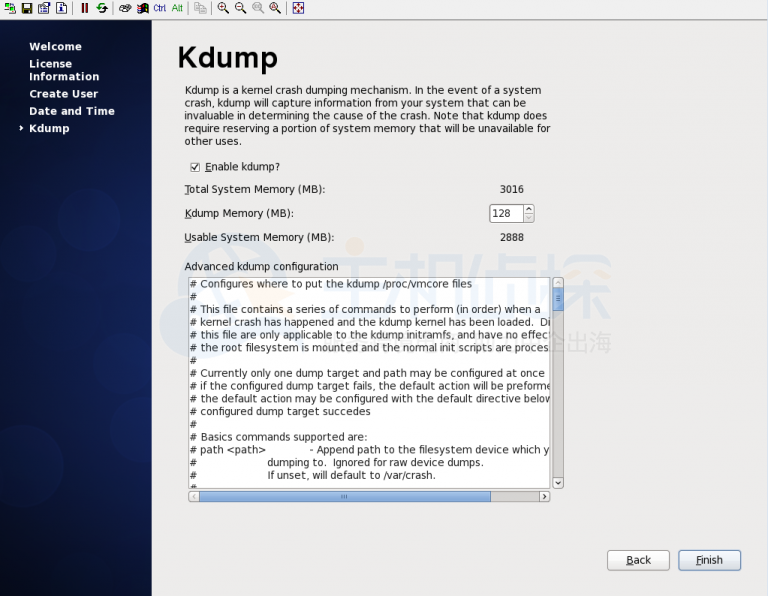Click the green refresh screen icon
768x596 pixels.
102,8
